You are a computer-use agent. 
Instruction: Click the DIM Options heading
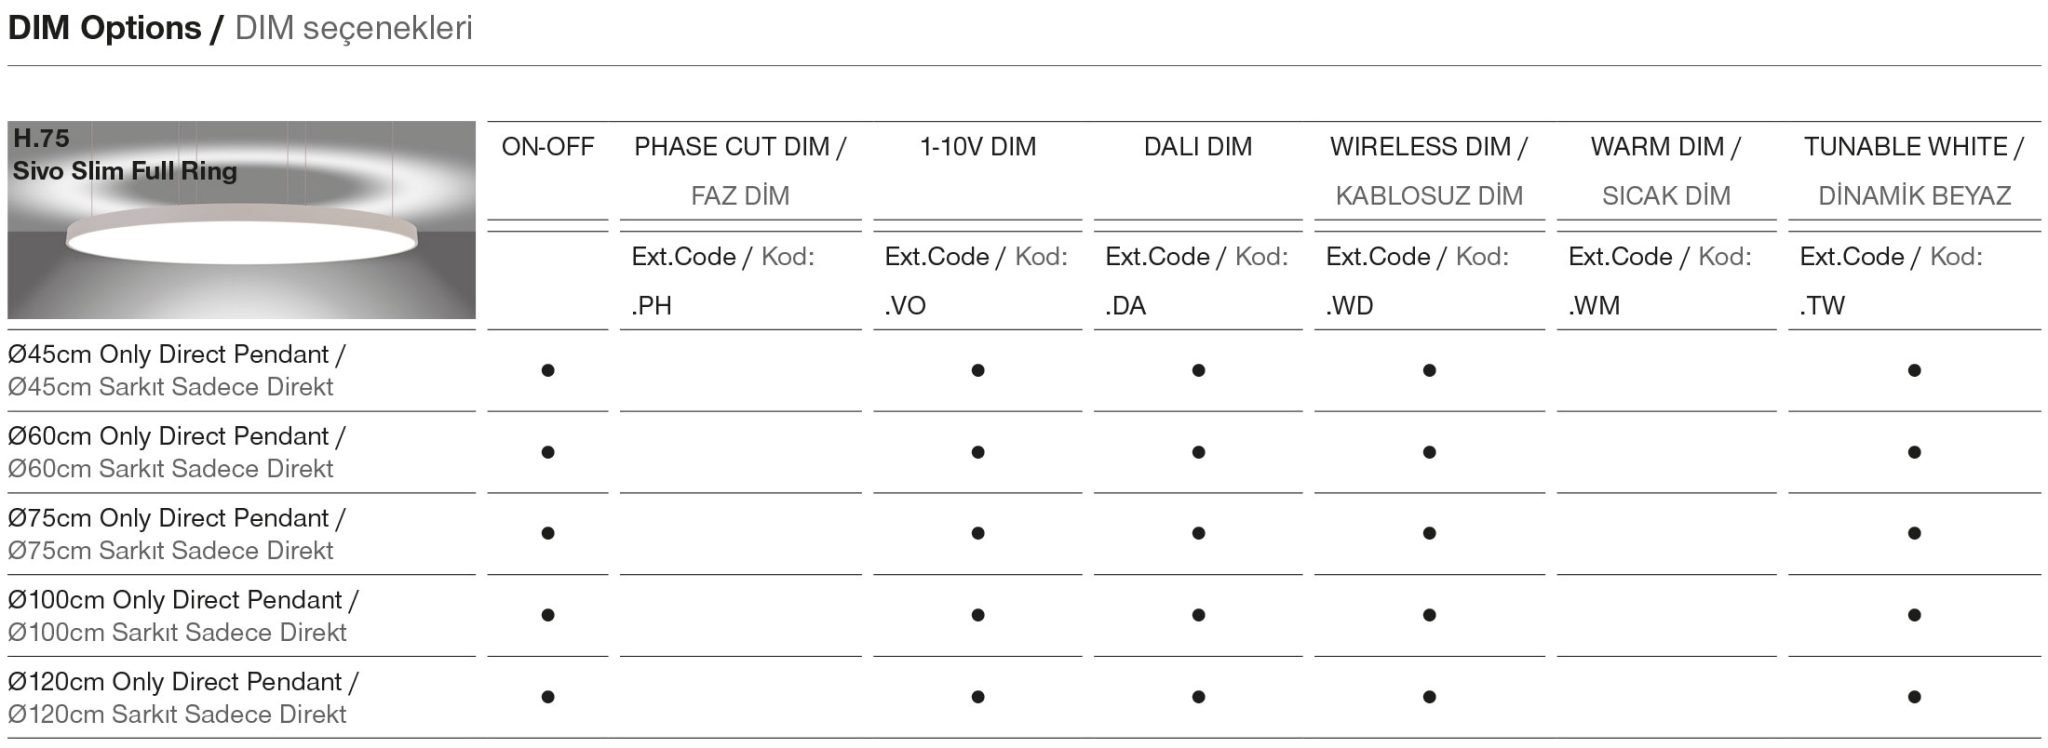(x=104, y=28)
